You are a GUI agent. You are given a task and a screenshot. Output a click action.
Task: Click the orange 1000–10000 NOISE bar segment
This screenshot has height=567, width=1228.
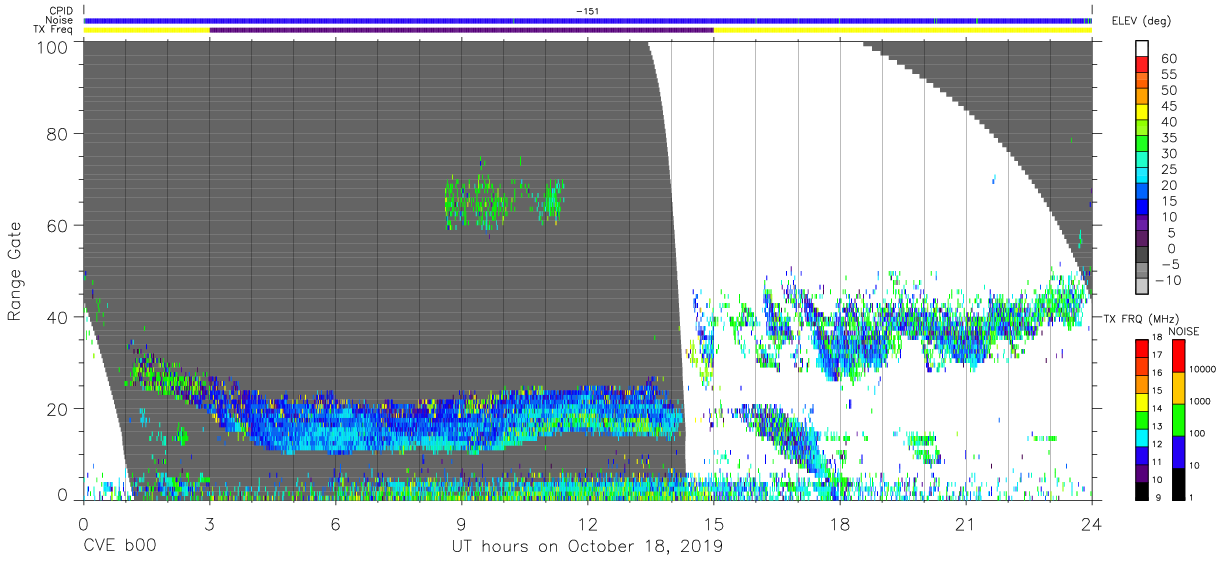[x=1179, y=388]
